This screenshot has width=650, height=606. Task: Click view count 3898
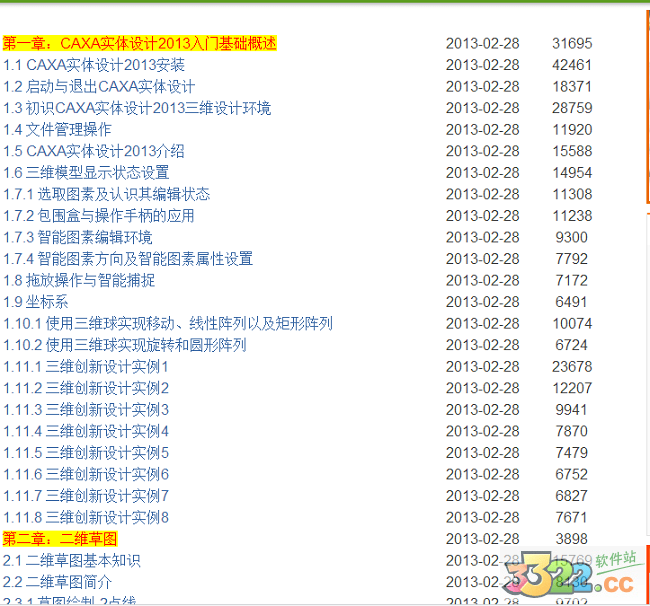click(572, 539)
